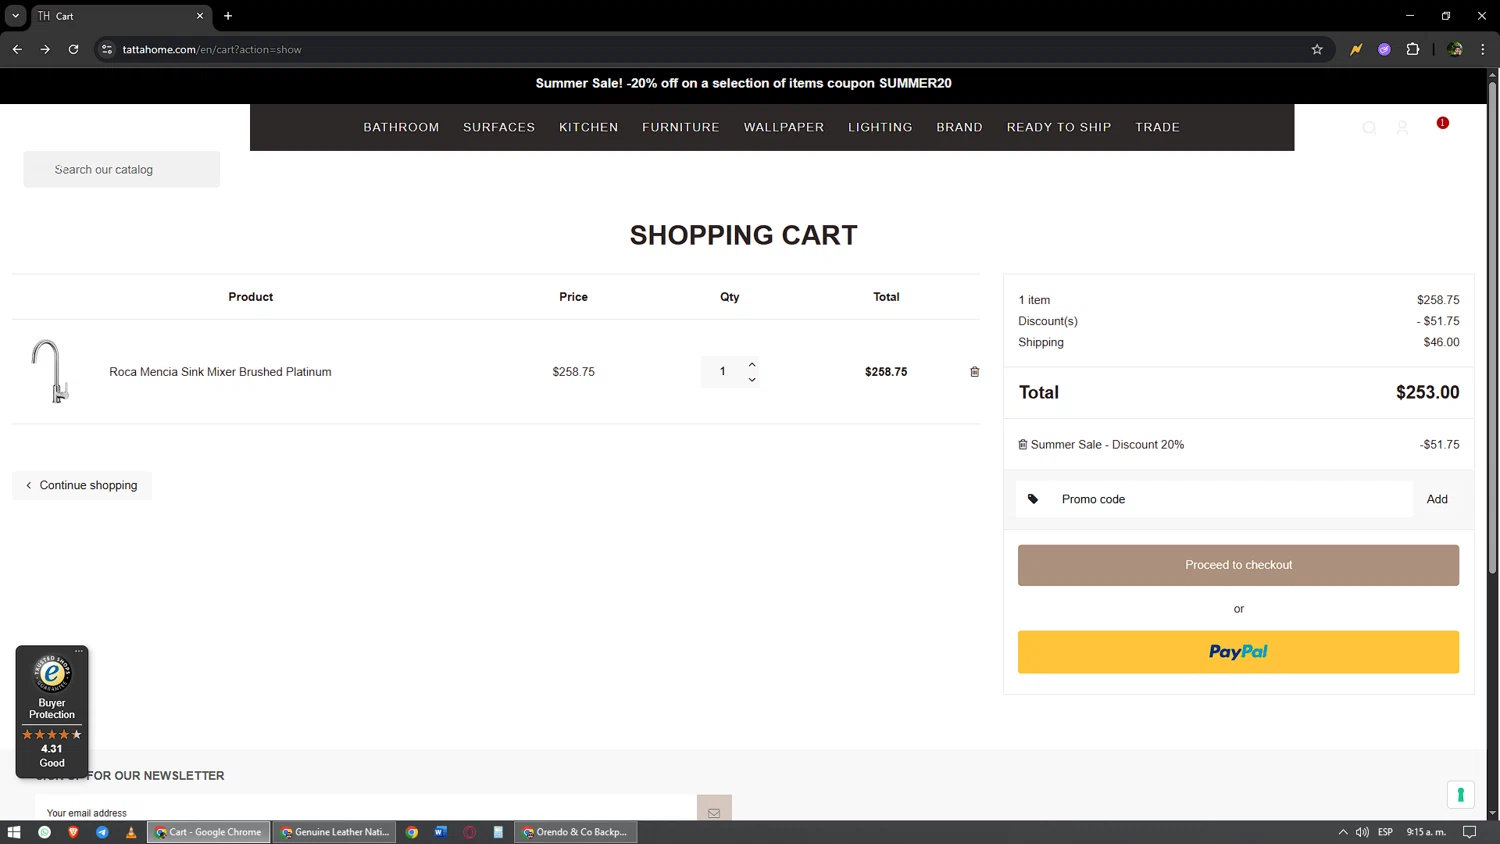Open Trusted Shops badge three-dot options
Screen dimensions: 1500x844
pyautogui.click(x=79, y=651)
